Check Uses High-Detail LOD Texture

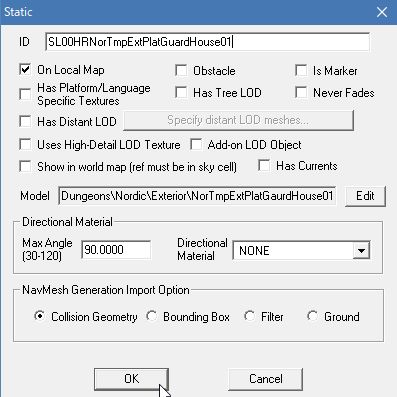[25, 145]
